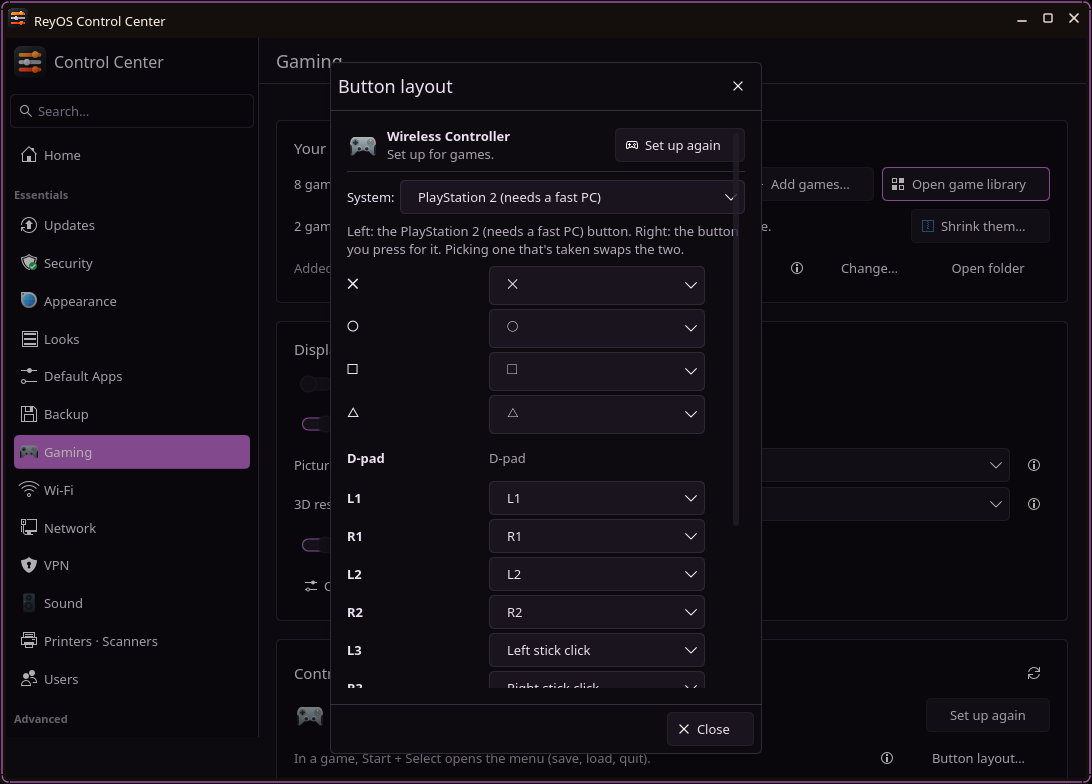1092x784 pixels.
Task: Open Wi-Fi settings from its sidebar icon
Action: tap(29, 489)
